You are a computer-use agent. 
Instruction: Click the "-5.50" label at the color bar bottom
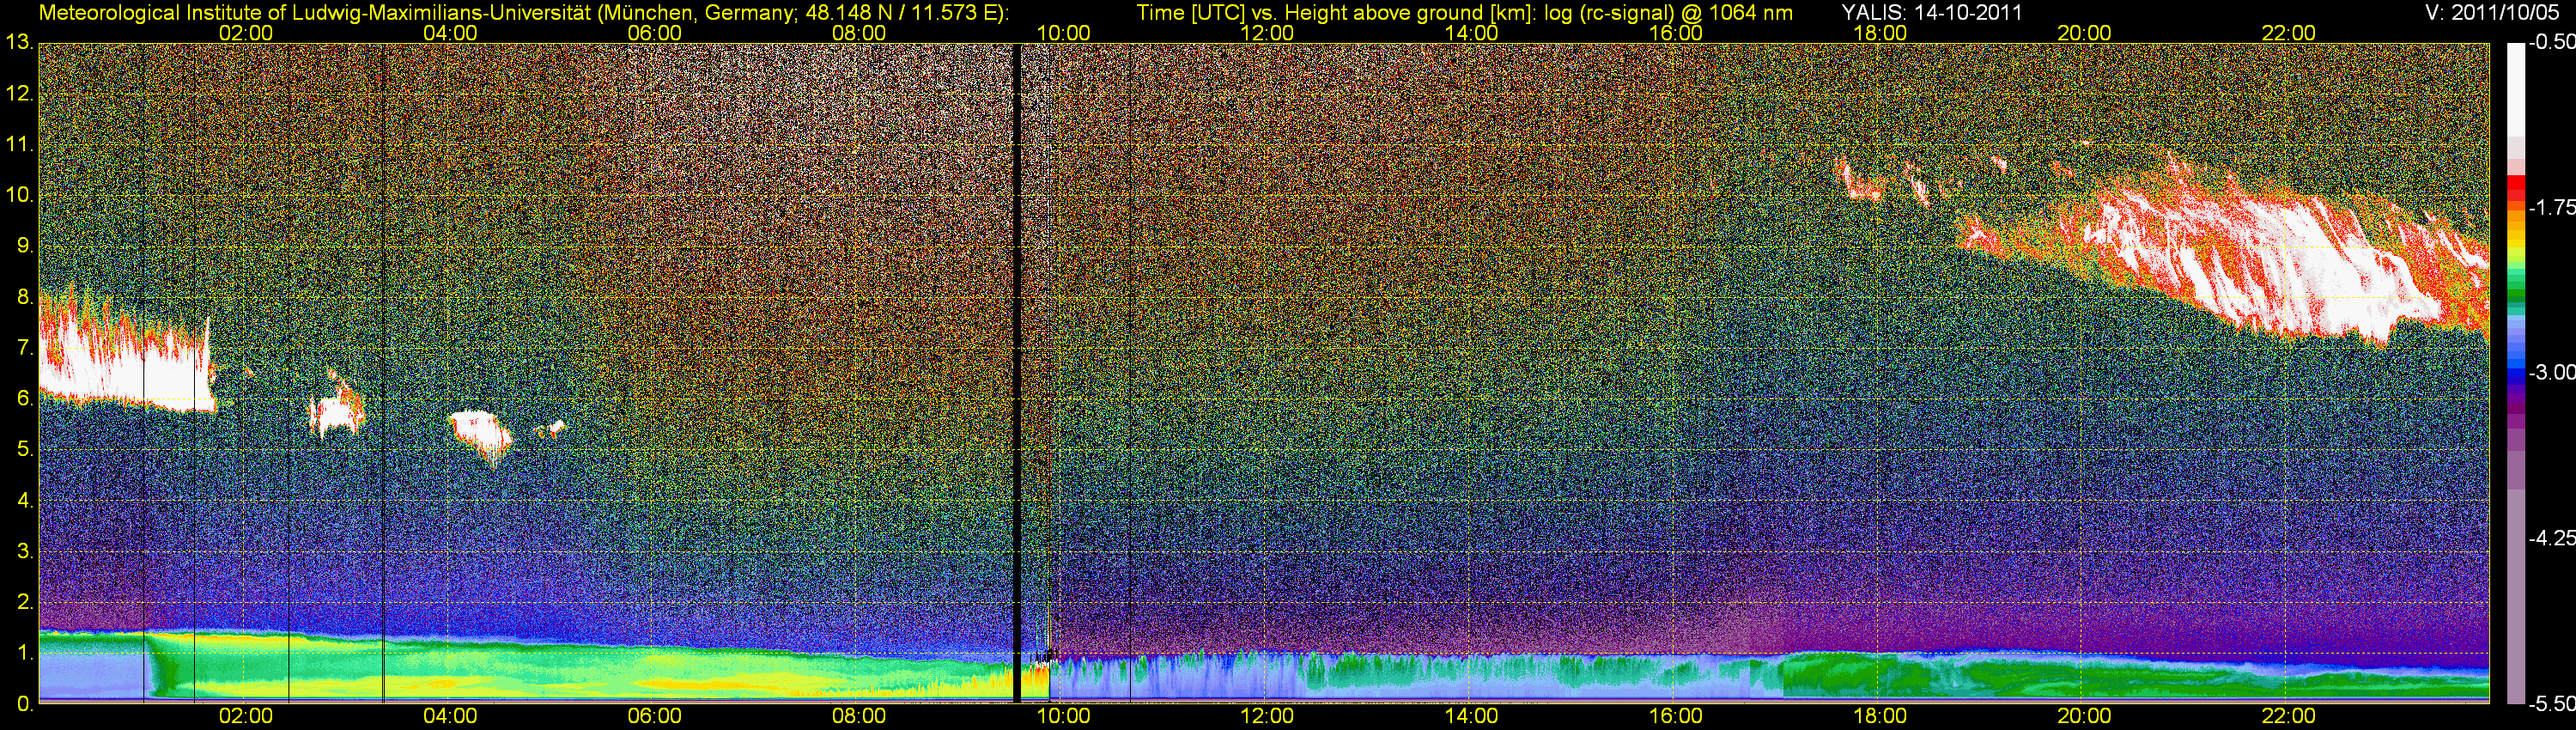click(2553, 704)
